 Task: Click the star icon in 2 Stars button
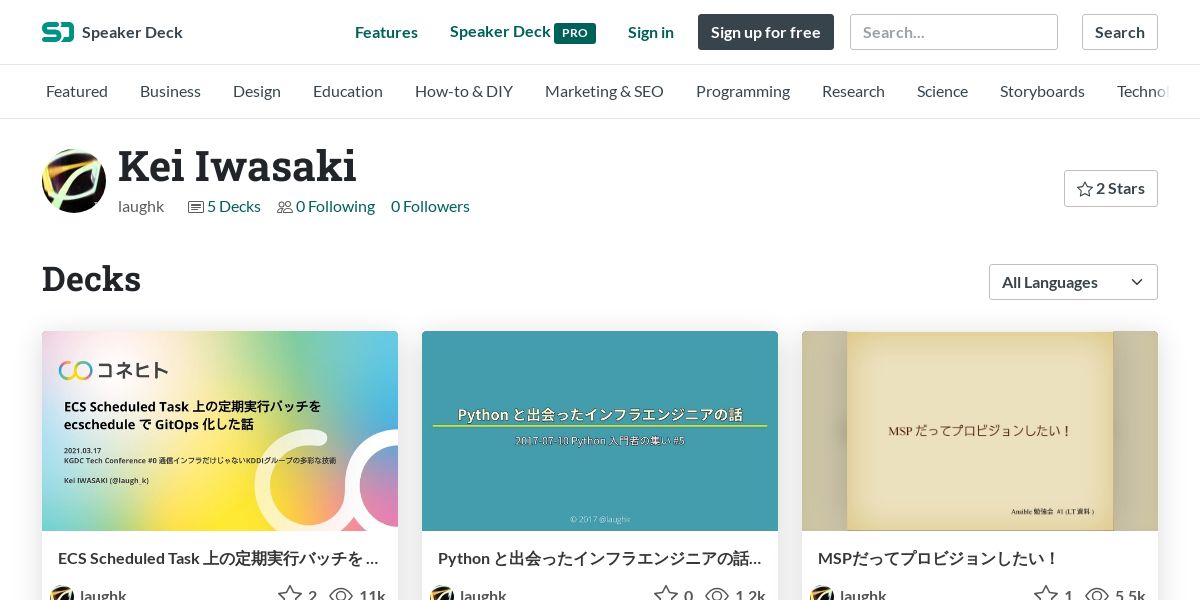click(1084, 189)
